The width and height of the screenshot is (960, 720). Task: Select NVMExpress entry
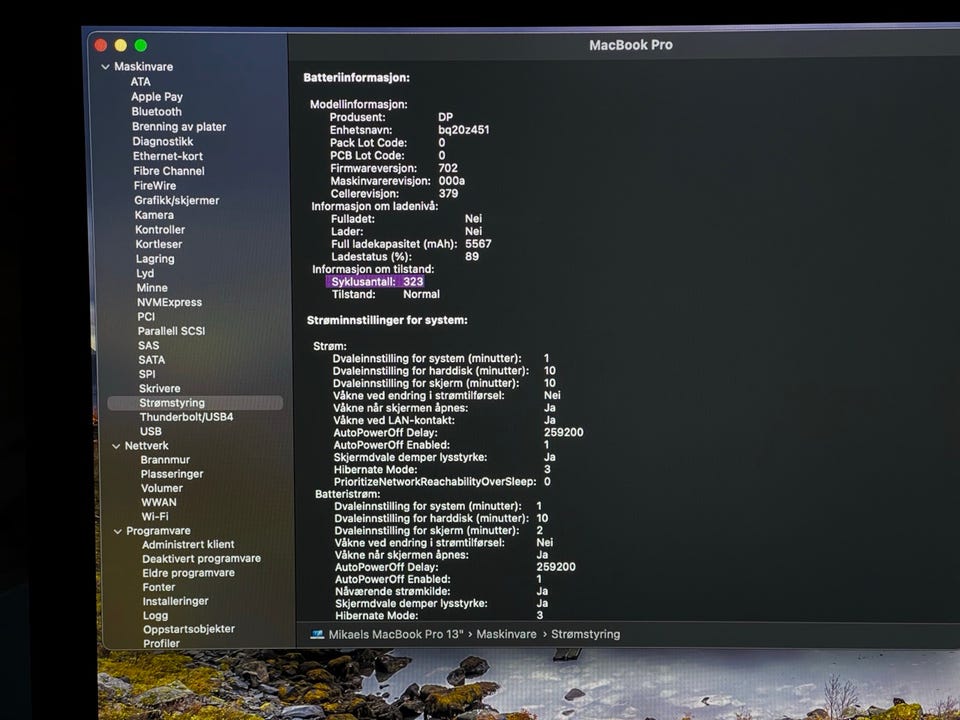click(170, 302)
